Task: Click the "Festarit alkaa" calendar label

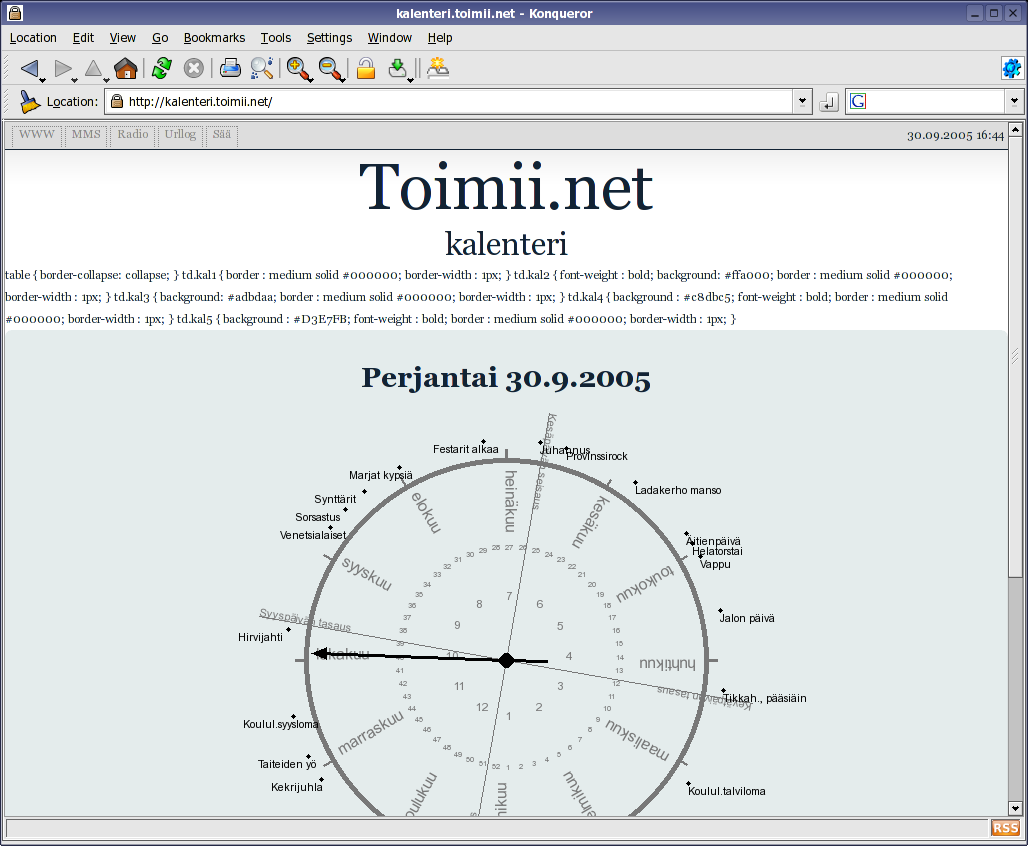Action: click(465, 449)
